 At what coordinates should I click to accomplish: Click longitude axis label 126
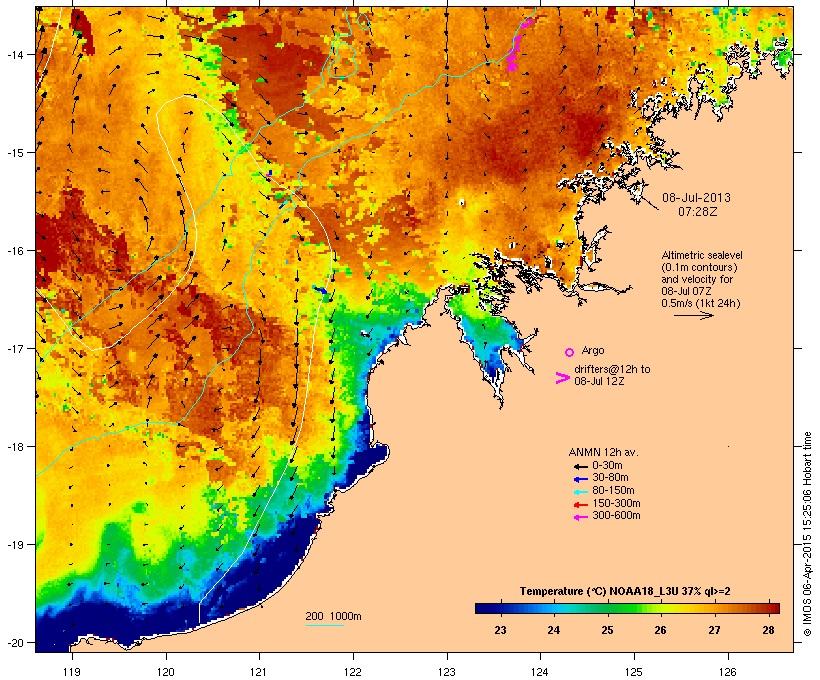click(x=727, y=672)
